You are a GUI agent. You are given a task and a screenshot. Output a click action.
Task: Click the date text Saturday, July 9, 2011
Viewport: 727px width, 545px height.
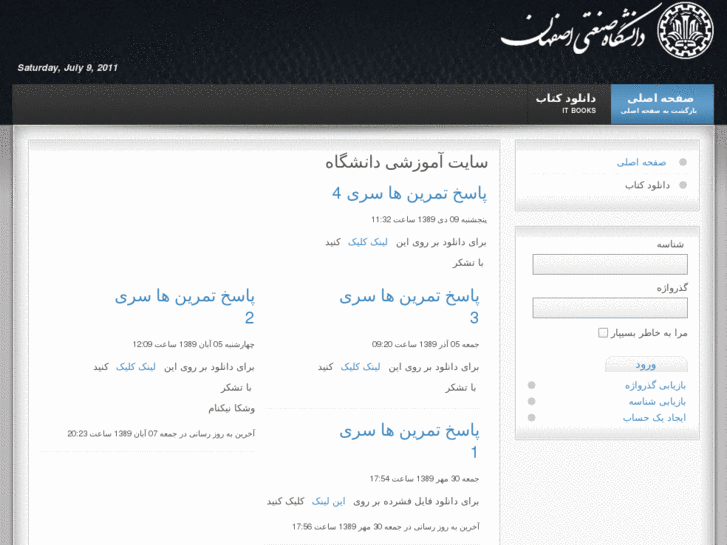click(68, 68)
